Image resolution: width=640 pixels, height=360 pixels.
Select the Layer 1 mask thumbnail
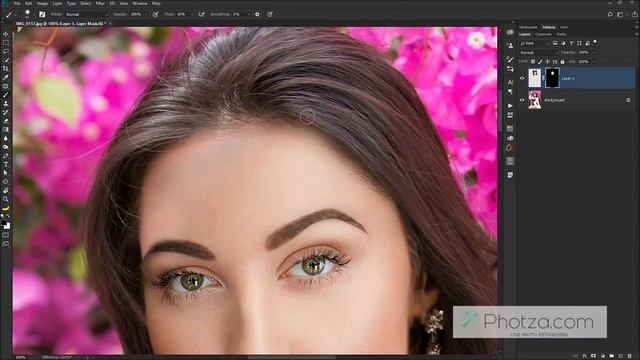(552, 78)
